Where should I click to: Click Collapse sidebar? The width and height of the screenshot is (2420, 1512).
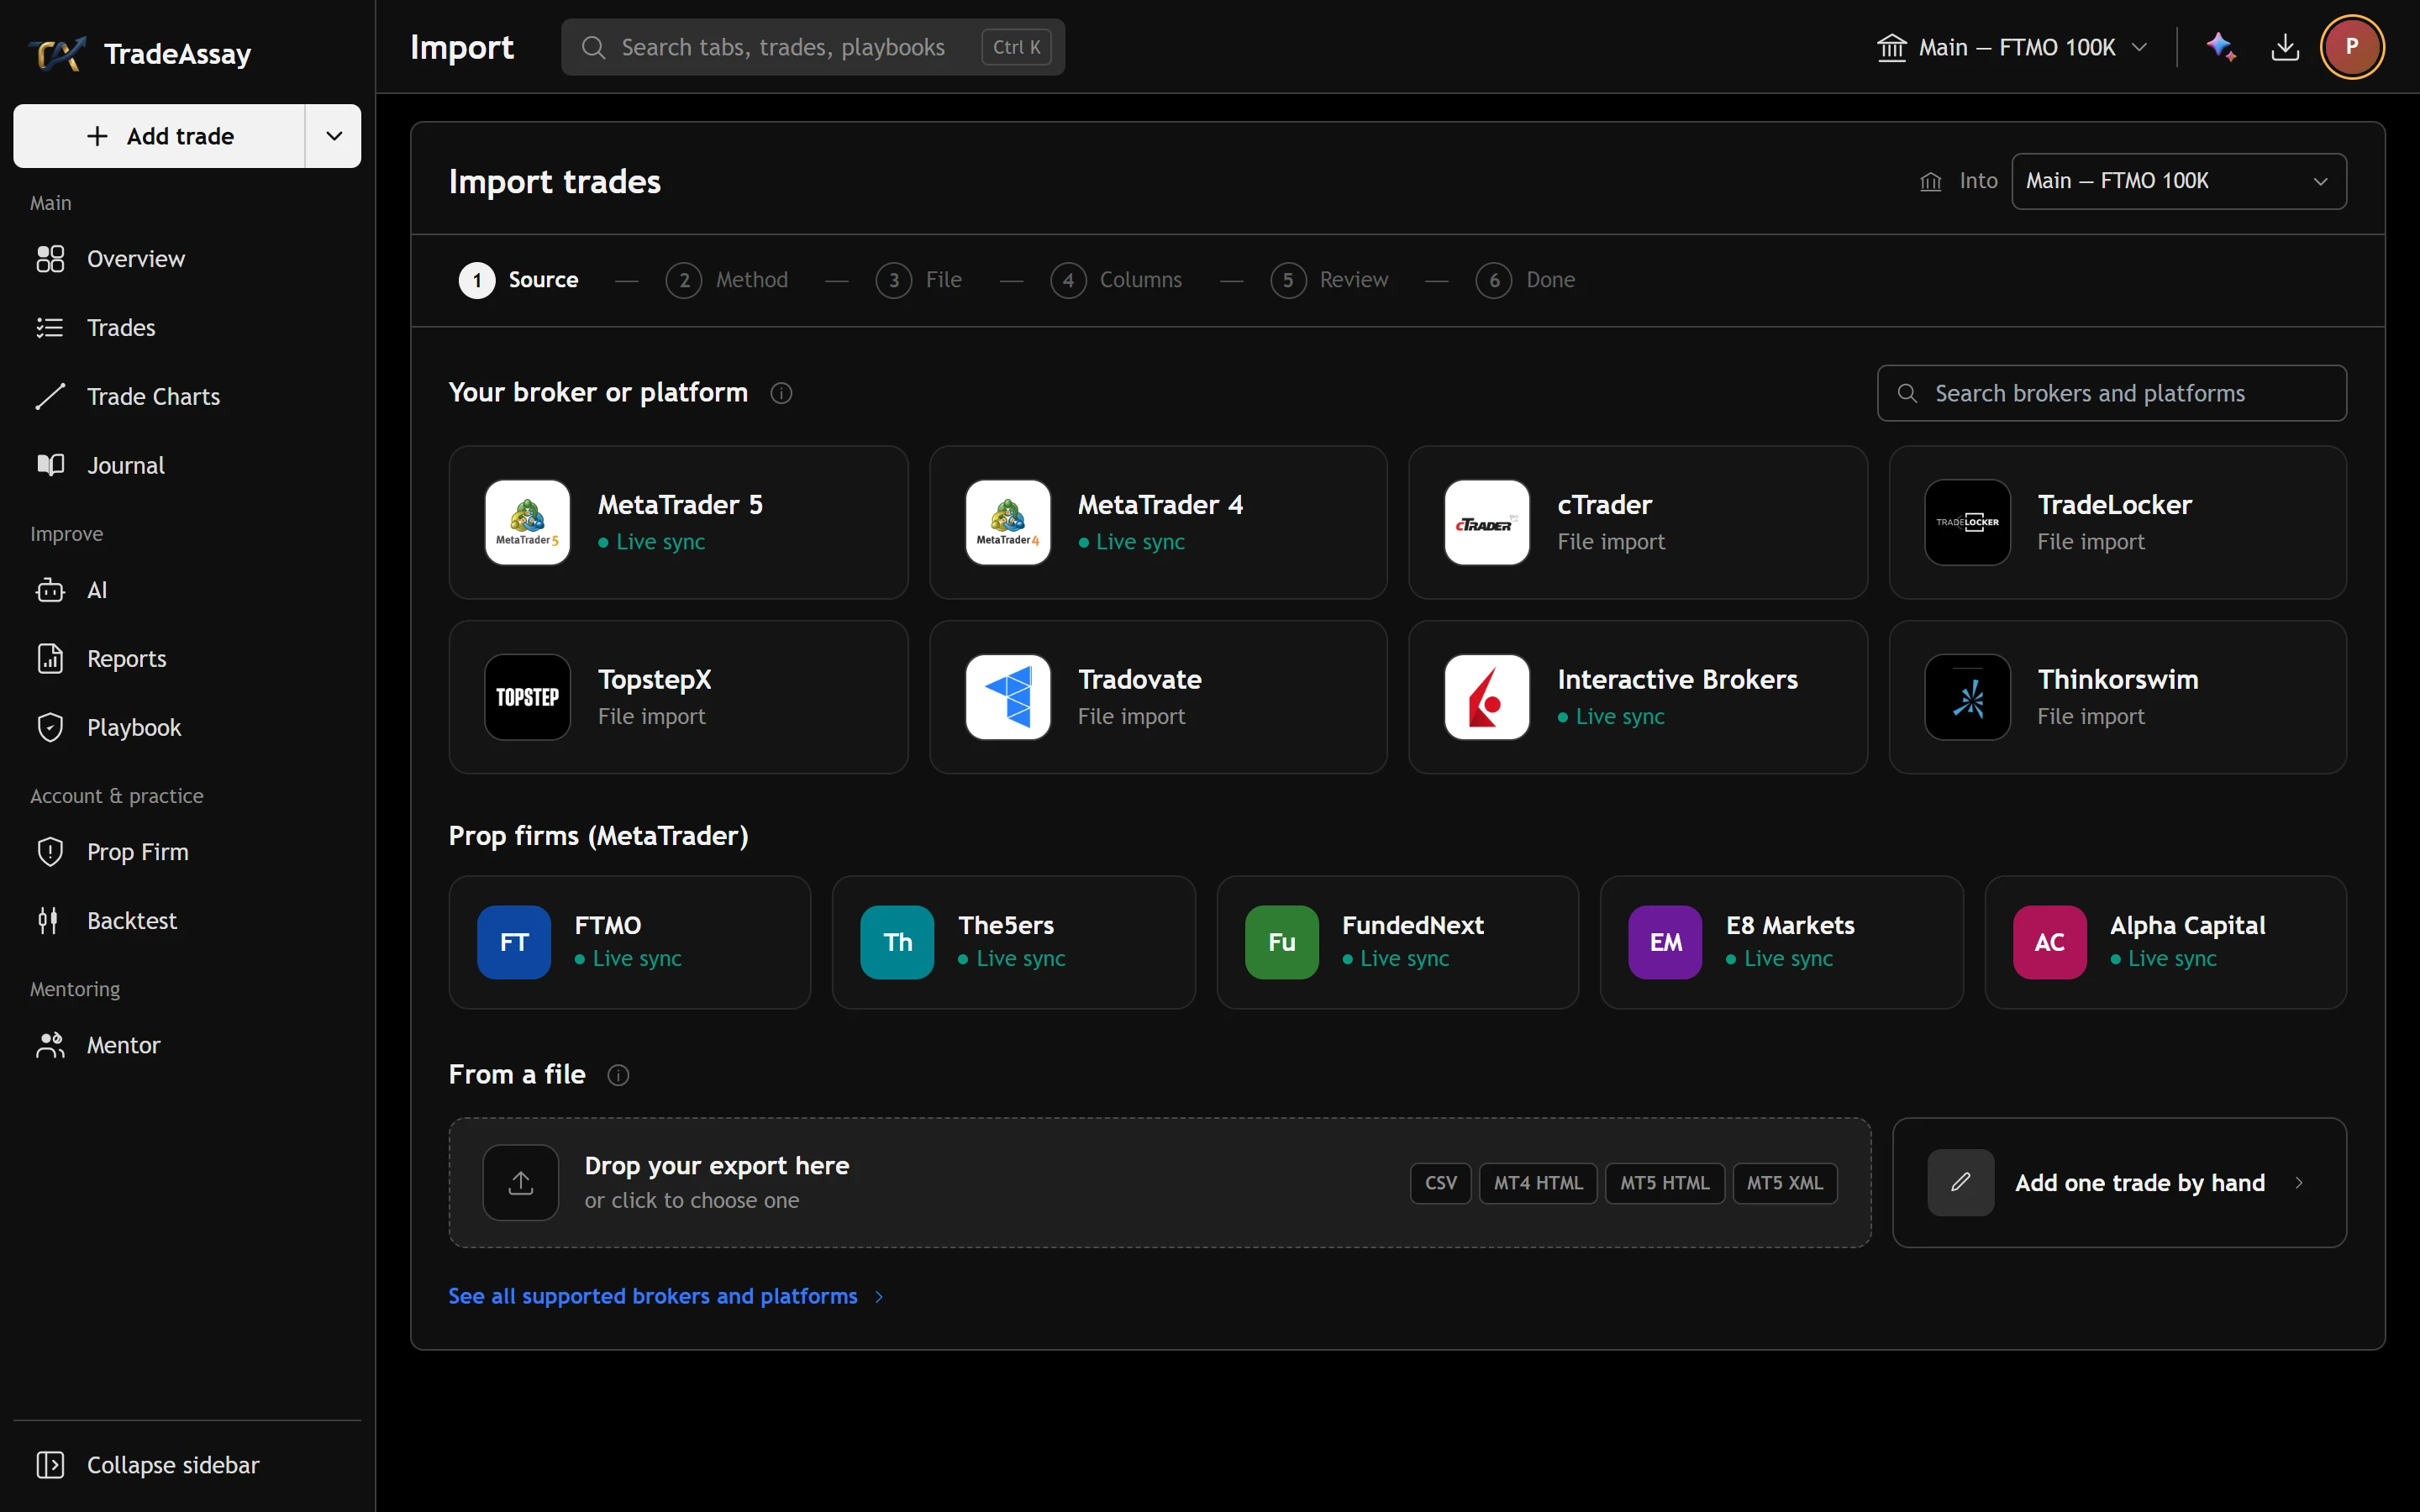187,1465
